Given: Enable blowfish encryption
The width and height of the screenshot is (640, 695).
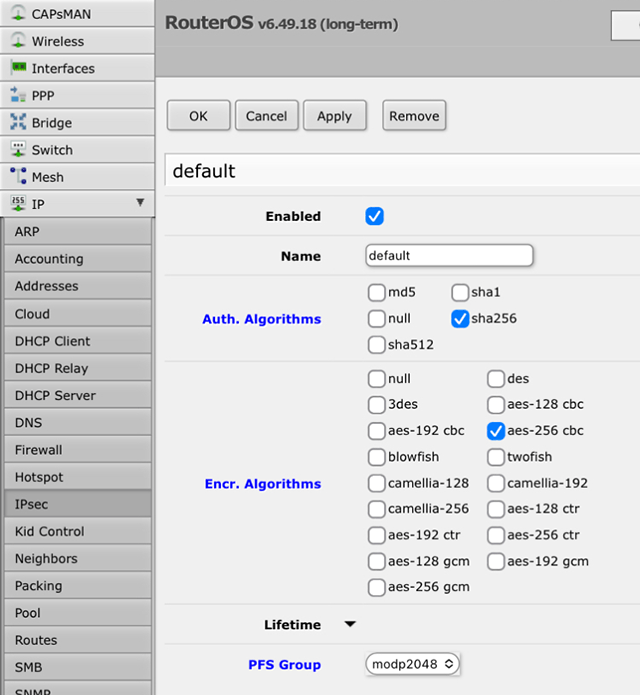Looking at the screenshot, I should pyautogui.click(x=376, y=457).
